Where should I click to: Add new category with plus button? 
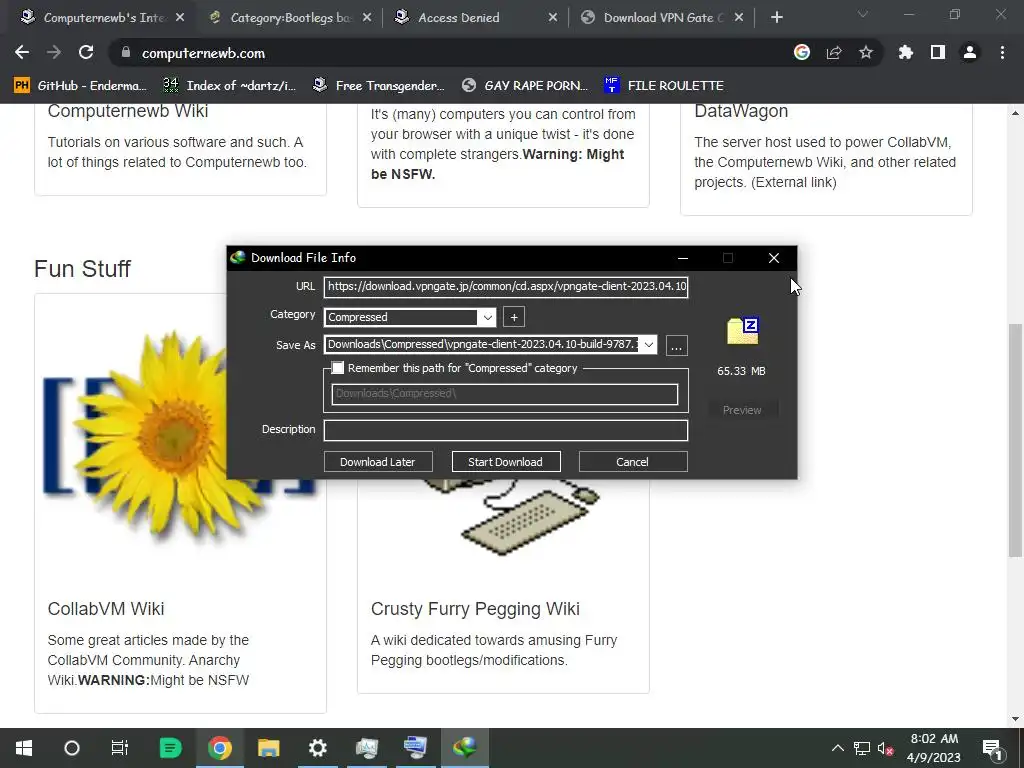[x=514, y=317]
